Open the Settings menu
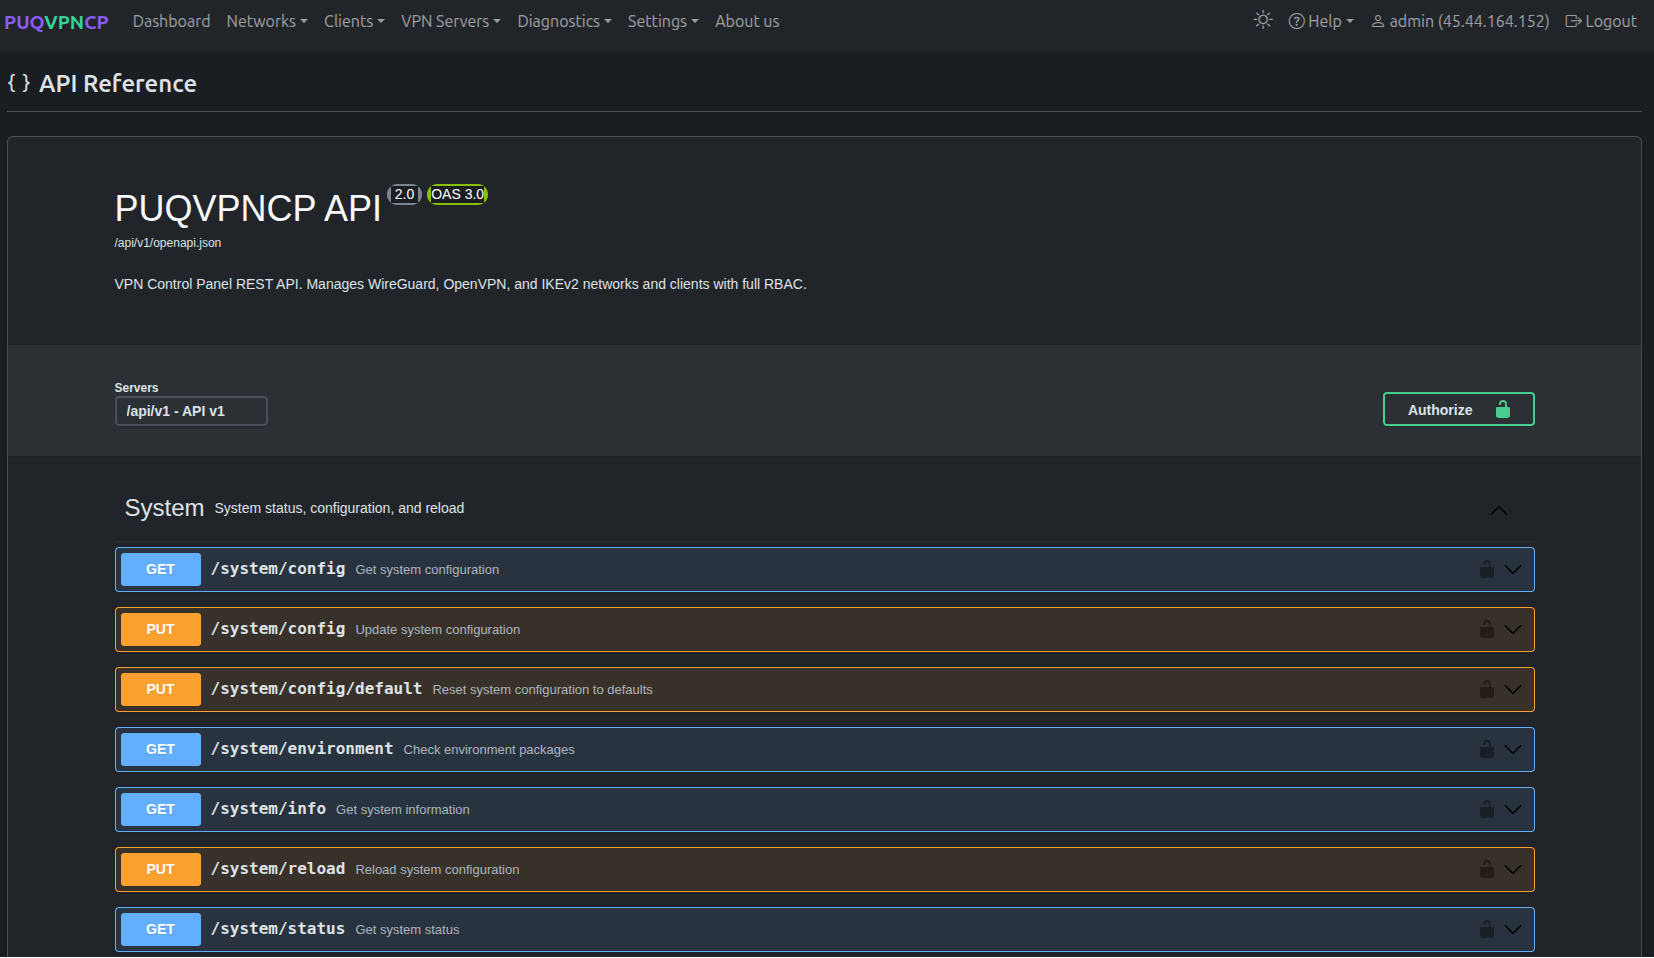Image resolution: width=1654 pixels, height=958 pixels. pos(663,21)
